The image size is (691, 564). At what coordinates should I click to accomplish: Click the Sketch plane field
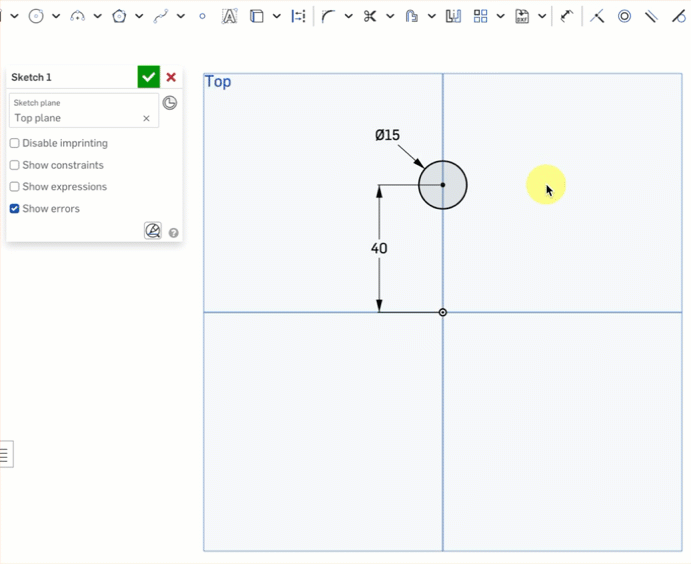pos(84,111)
